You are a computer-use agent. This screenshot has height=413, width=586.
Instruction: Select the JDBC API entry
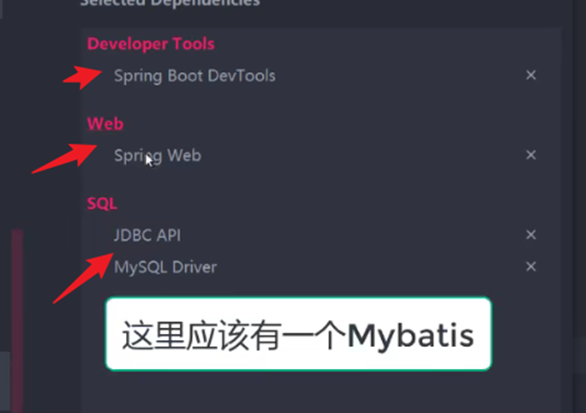[x=147, y=235]
